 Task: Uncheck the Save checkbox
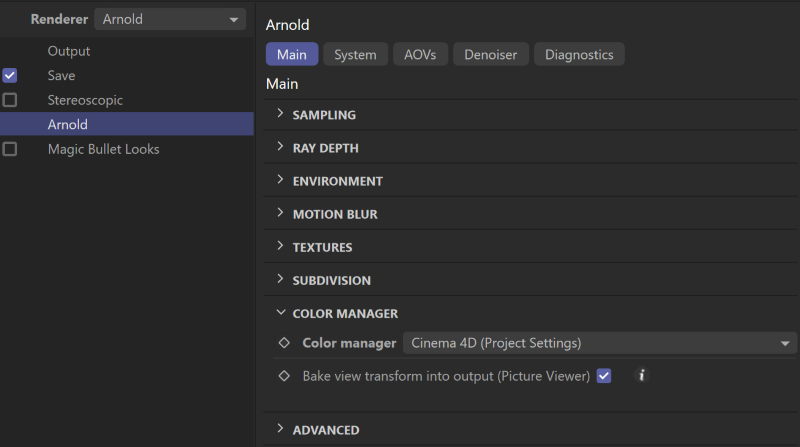click(x=10, y=75)
